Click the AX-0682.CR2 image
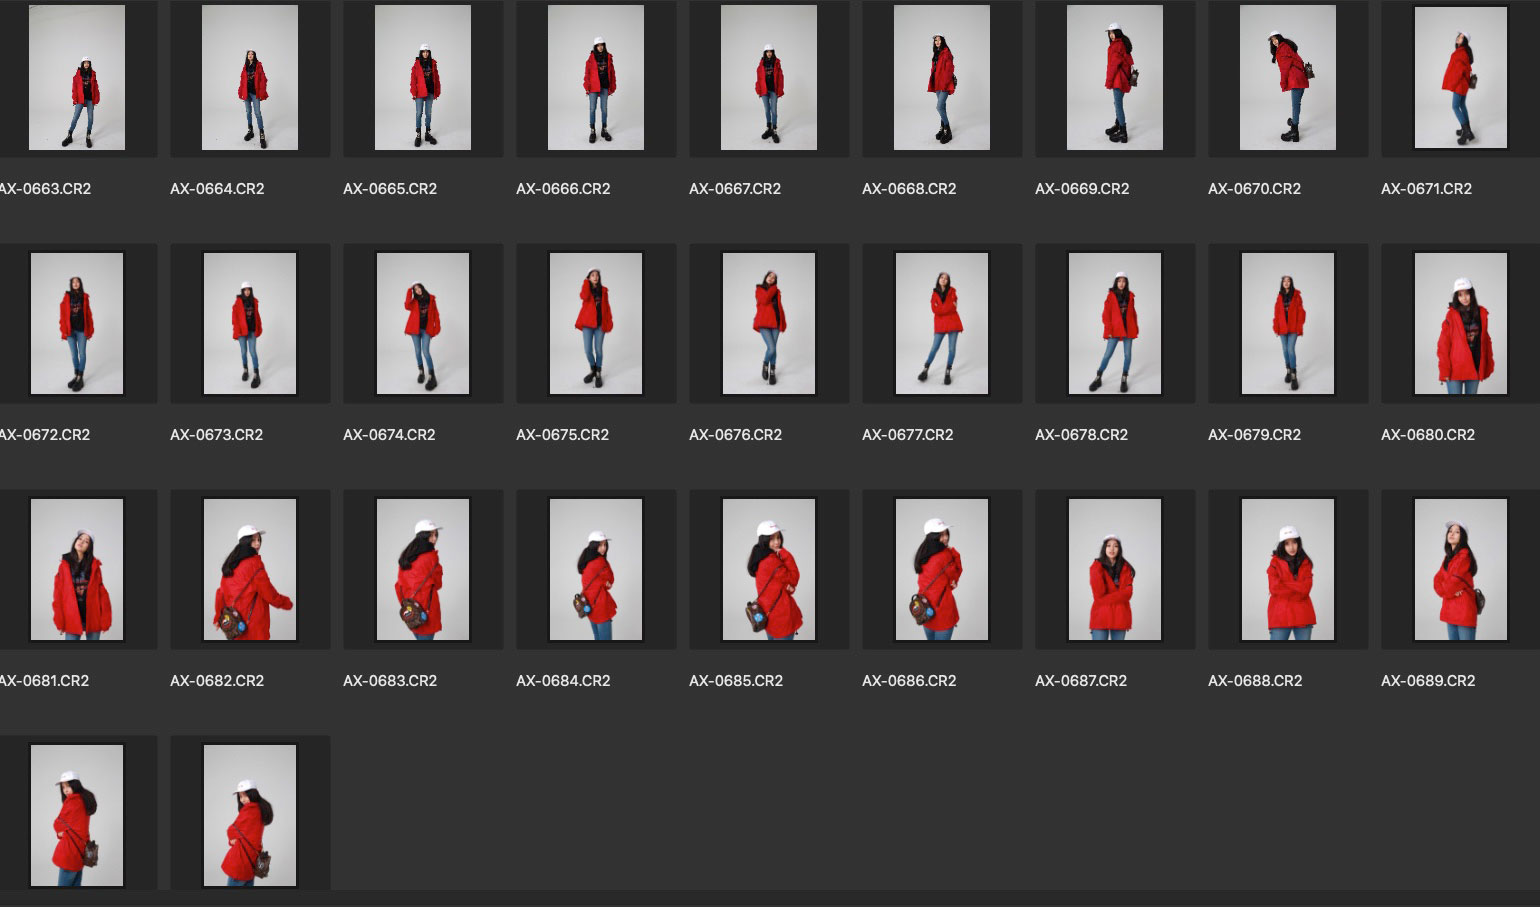Image resolution: width=1540 pixels, height=907 pixels. (x=250, y=569)
